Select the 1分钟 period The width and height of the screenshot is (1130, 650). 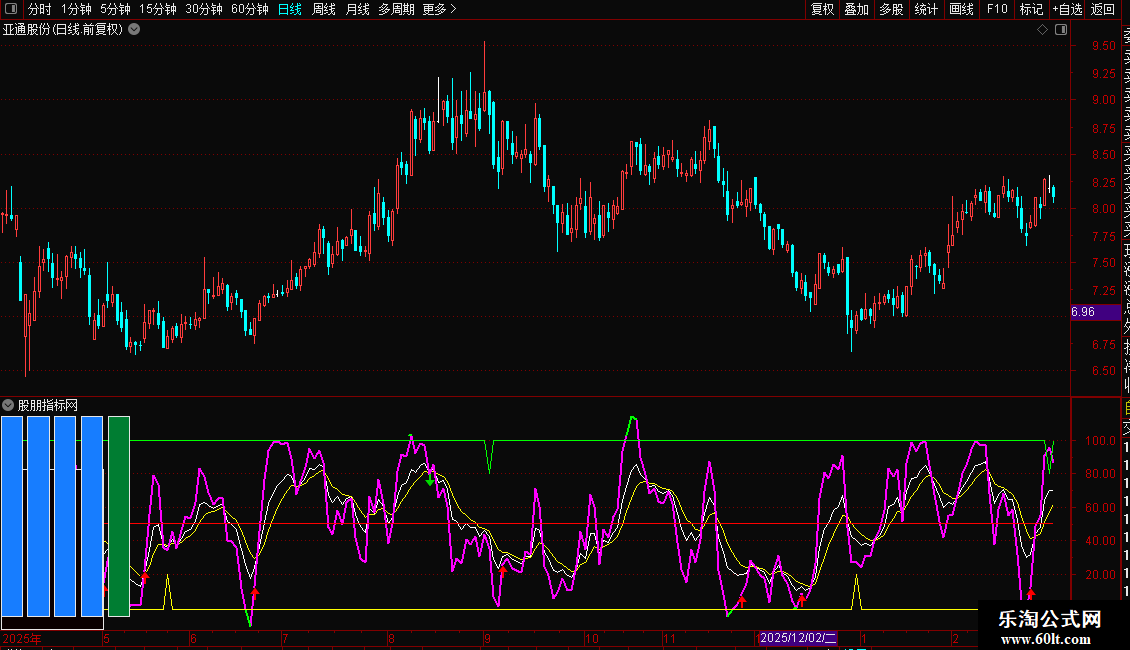point(76,9)
